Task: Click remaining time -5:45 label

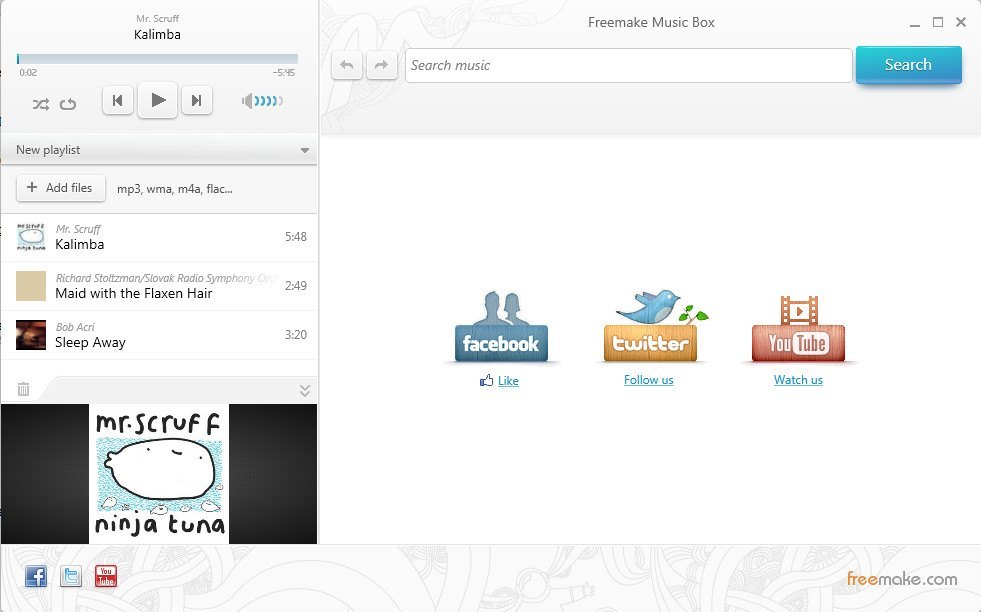Action: click(x=284, y=73)
